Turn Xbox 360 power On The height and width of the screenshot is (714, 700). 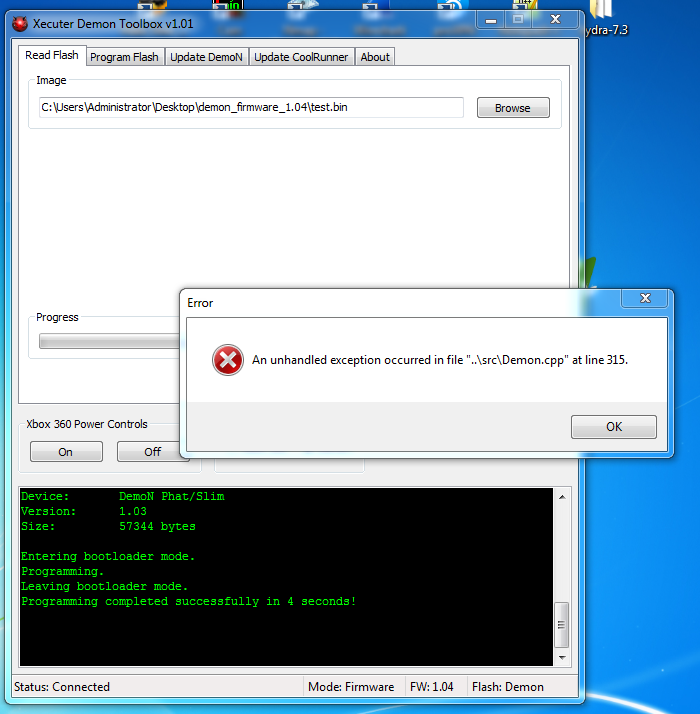click(66, 452)
